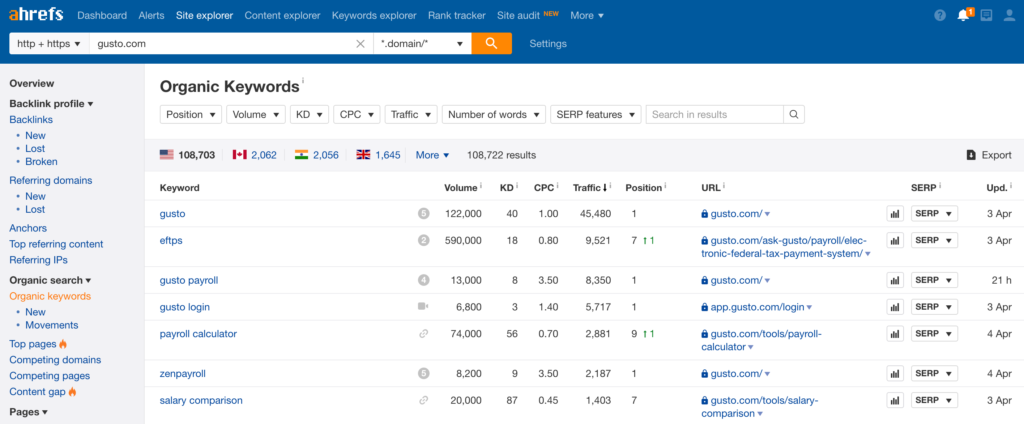Open the SERP features filter dropdown
This screenshot has height=424, width=1024.
pyautogui.click(x=596, y=114)
